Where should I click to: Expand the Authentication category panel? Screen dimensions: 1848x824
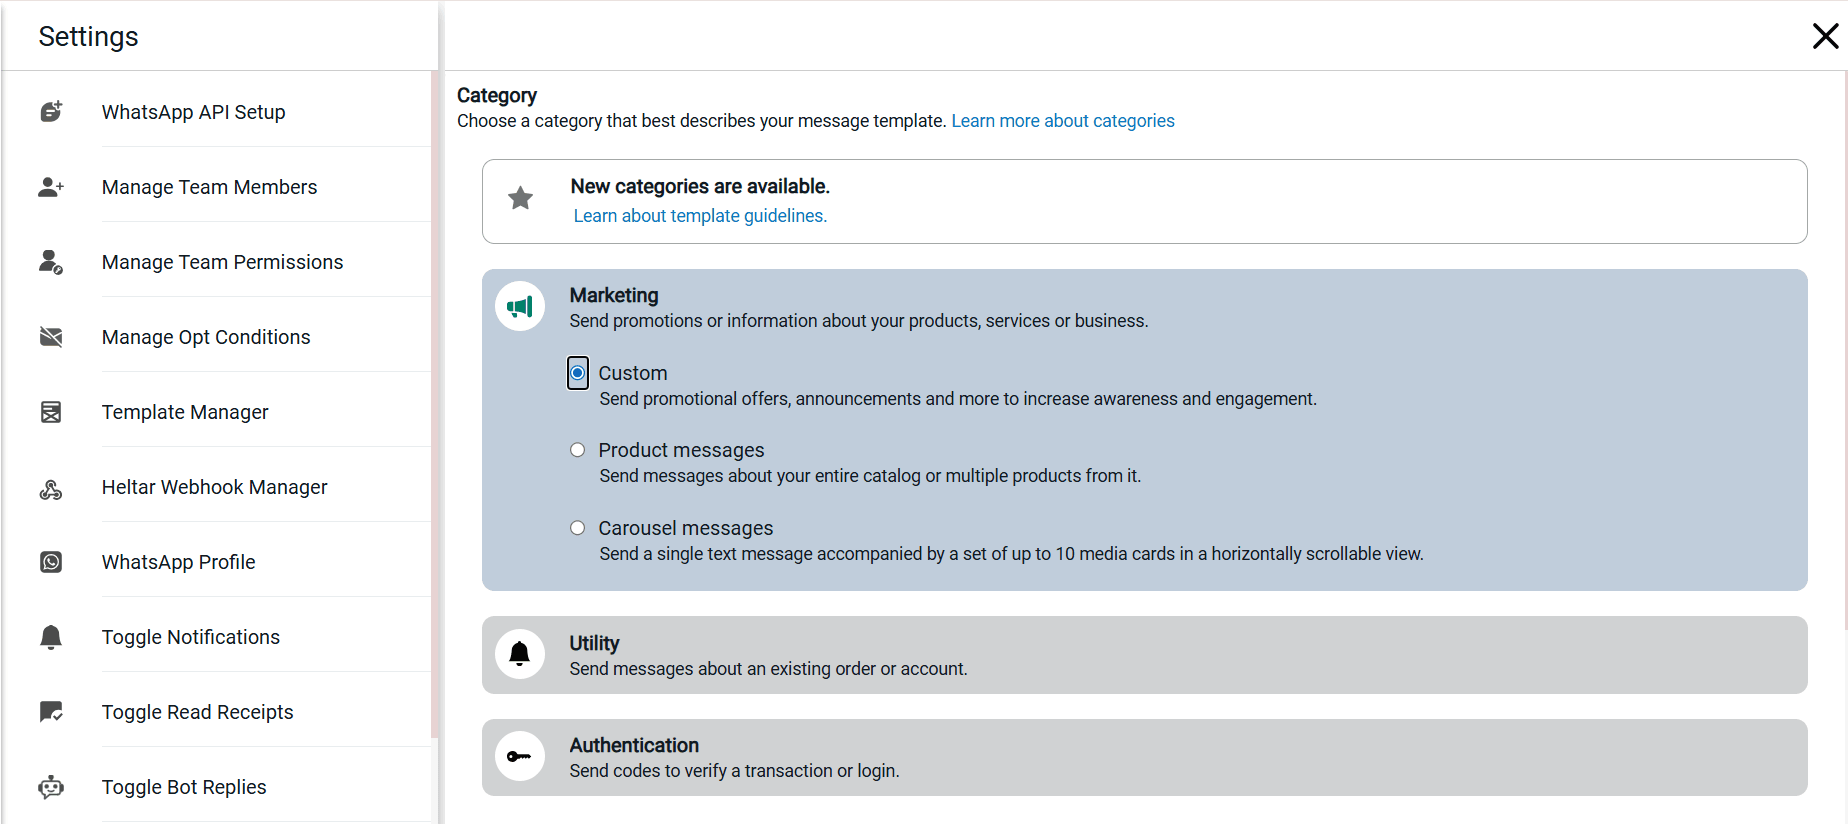(1144, 757)
